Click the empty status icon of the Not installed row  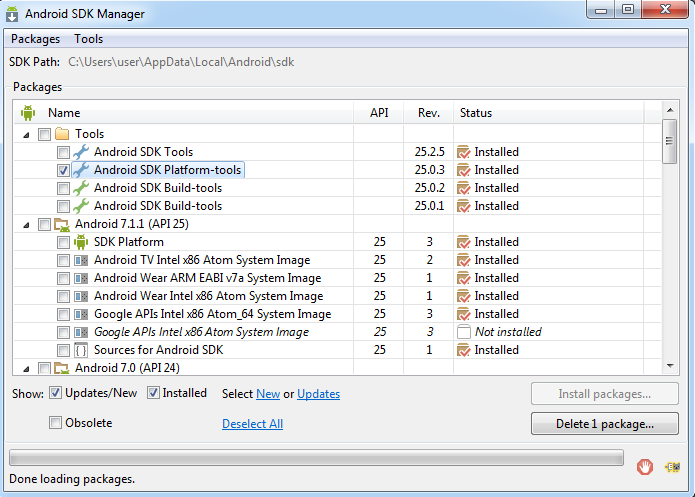464,332
